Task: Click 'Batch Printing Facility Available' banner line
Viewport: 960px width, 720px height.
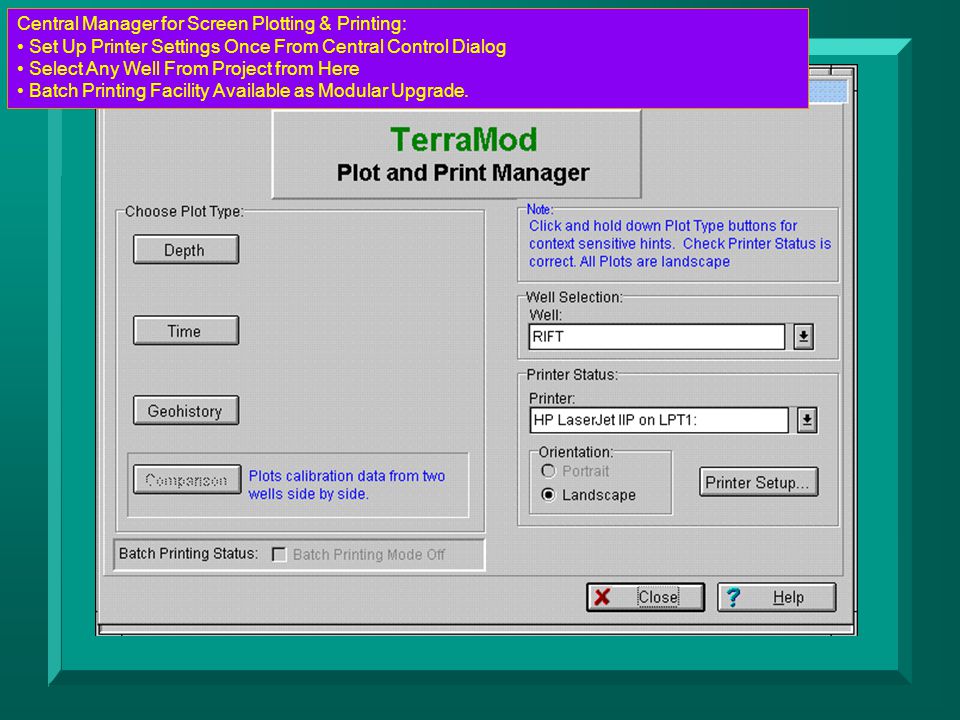Action: click(x=242, y=91)
